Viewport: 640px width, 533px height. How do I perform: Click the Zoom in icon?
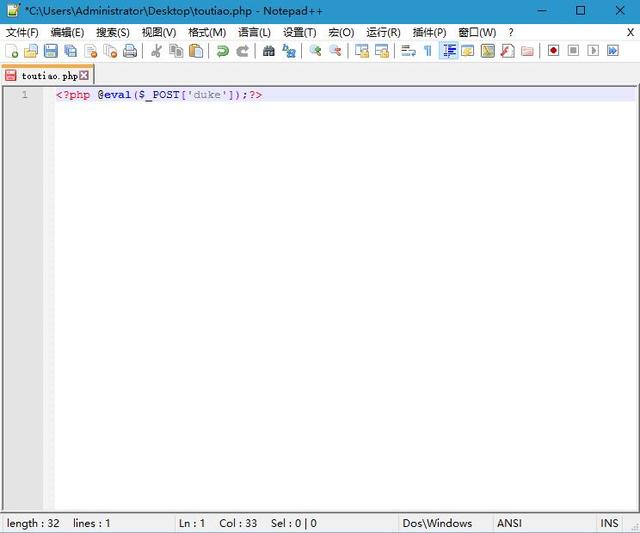pyautogui.click(x=315, y=51)
